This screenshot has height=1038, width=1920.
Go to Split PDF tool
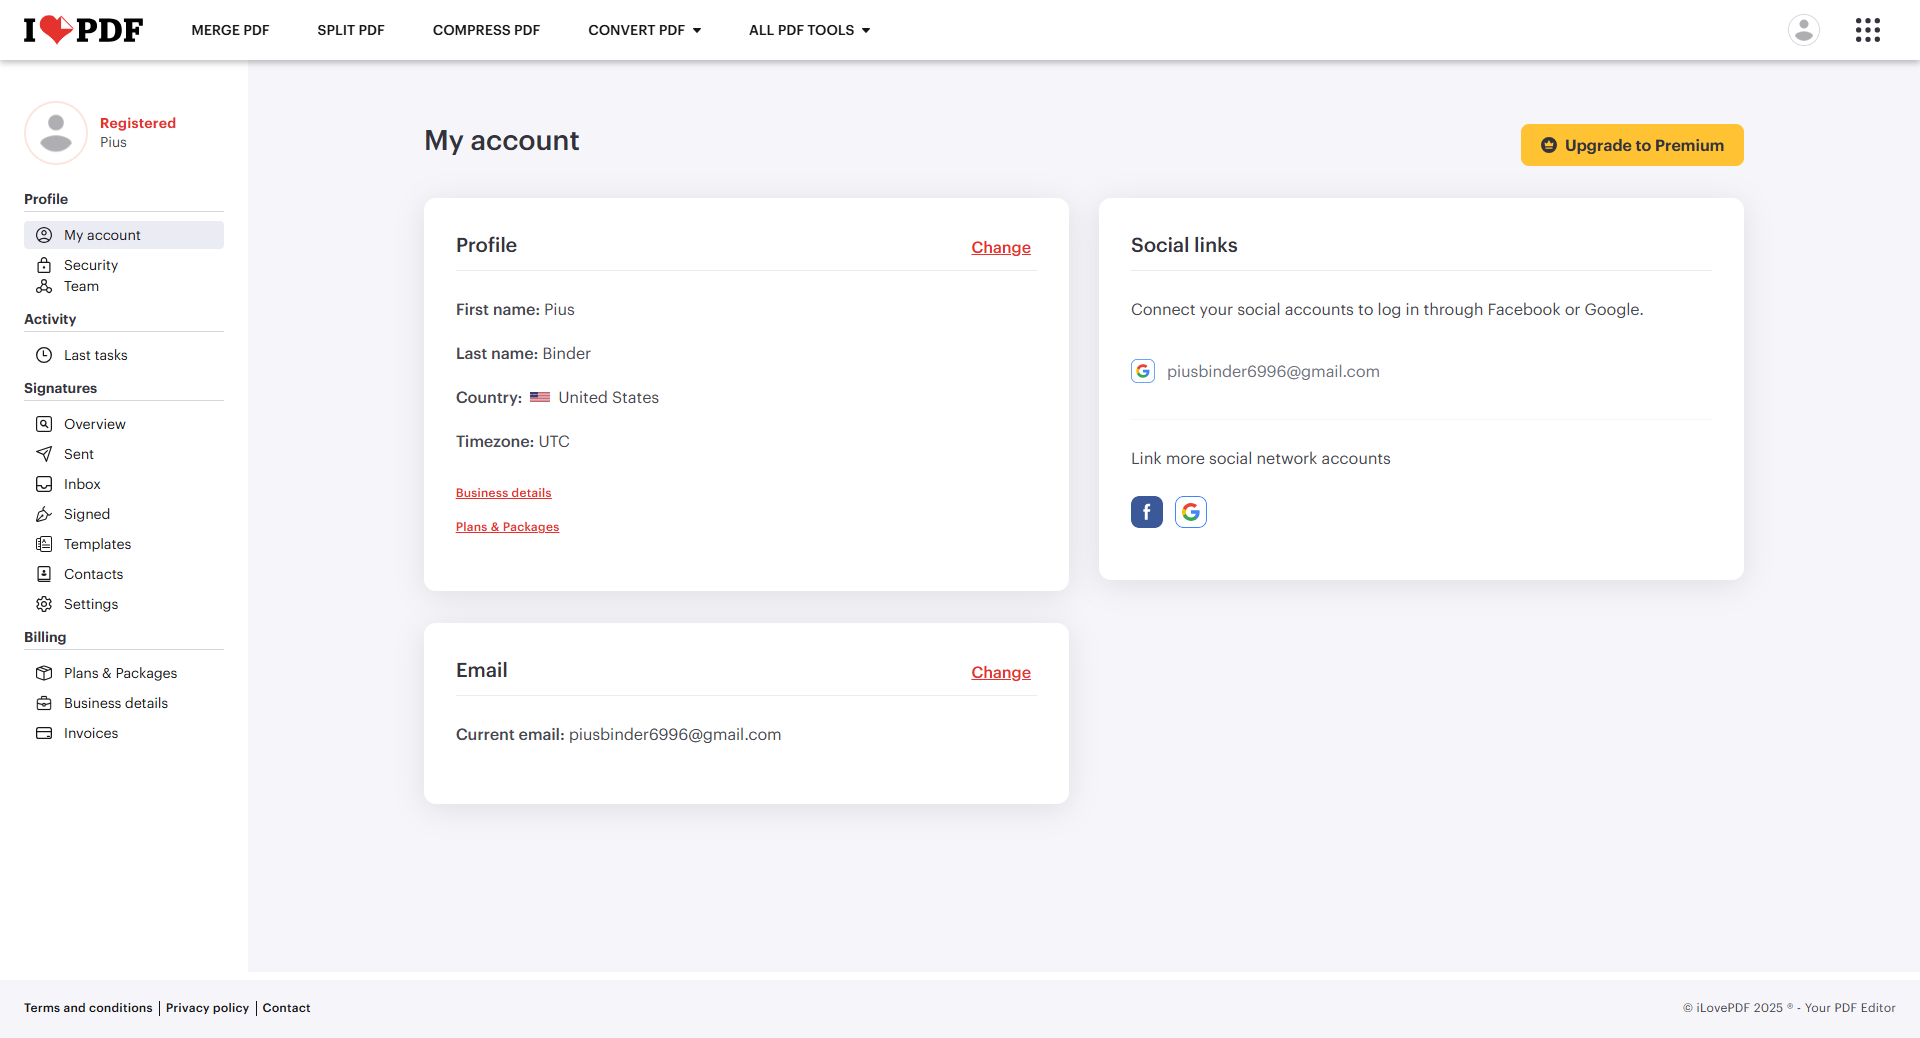(350, 30)
